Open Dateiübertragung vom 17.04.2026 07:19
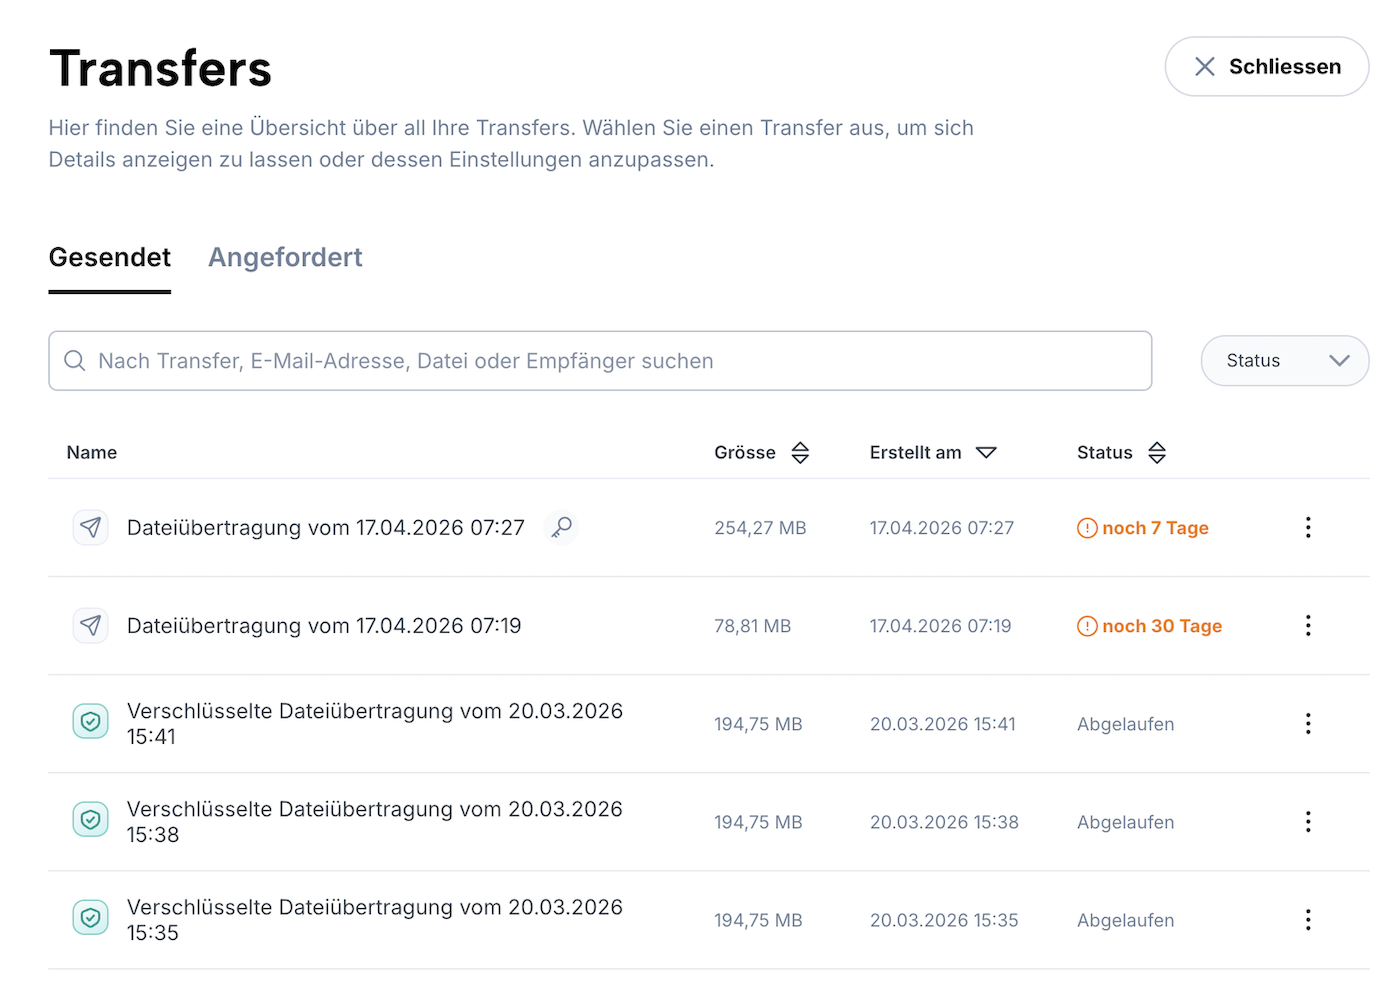This screenshot has height=984, width=1400. pos(324,625)
